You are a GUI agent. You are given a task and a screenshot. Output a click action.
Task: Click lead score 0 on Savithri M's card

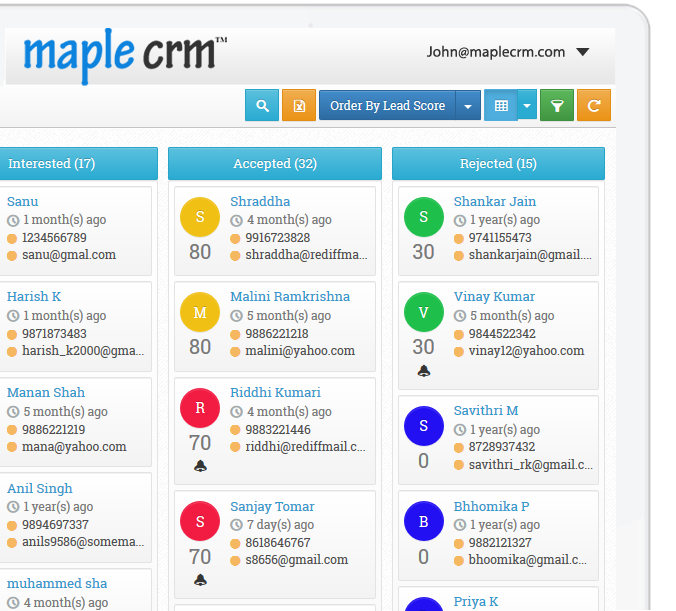(423, 461)
